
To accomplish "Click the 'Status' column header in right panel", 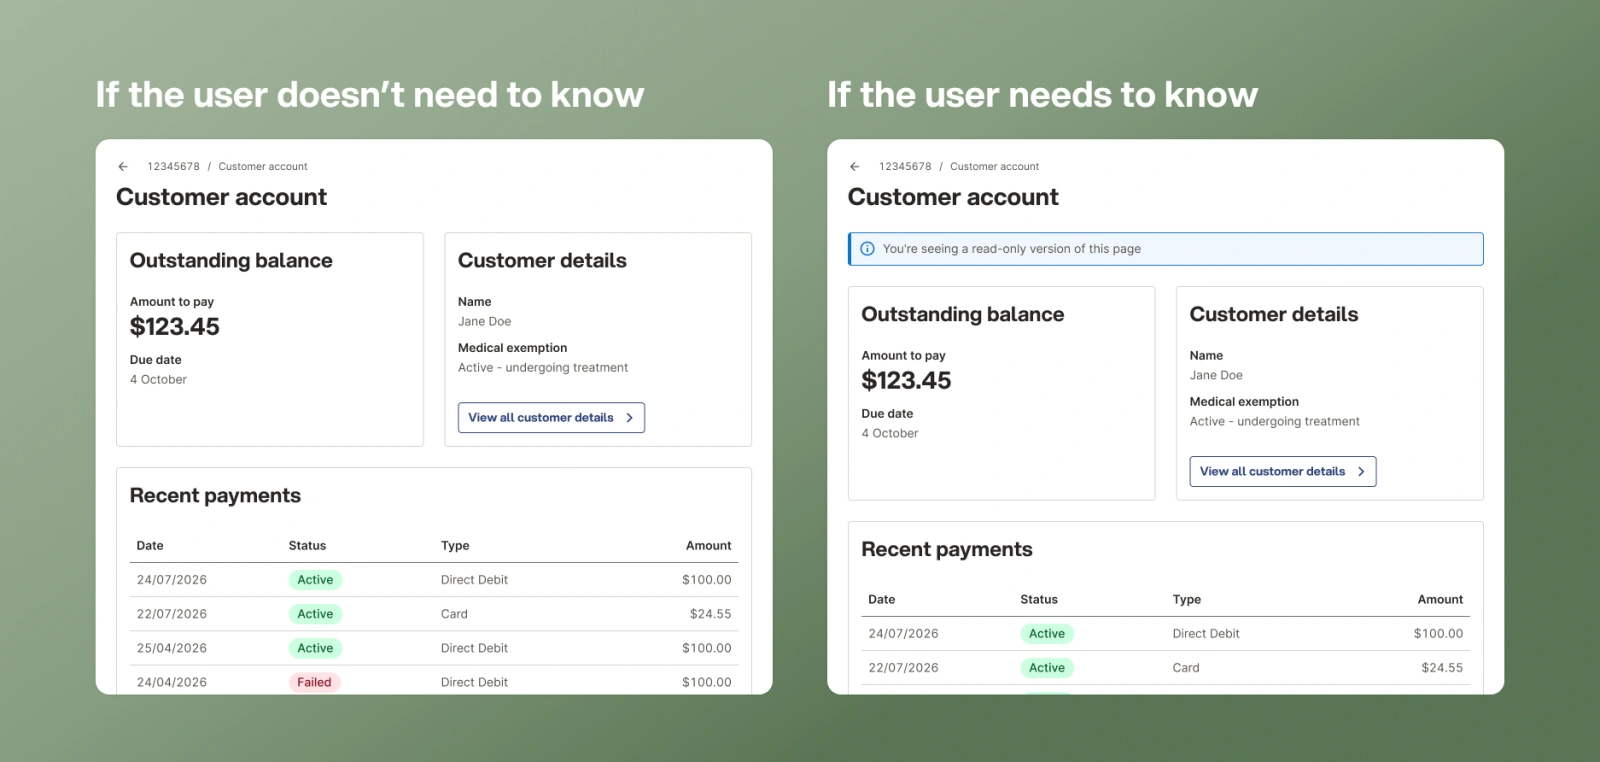I will [x=1039, y=600].
